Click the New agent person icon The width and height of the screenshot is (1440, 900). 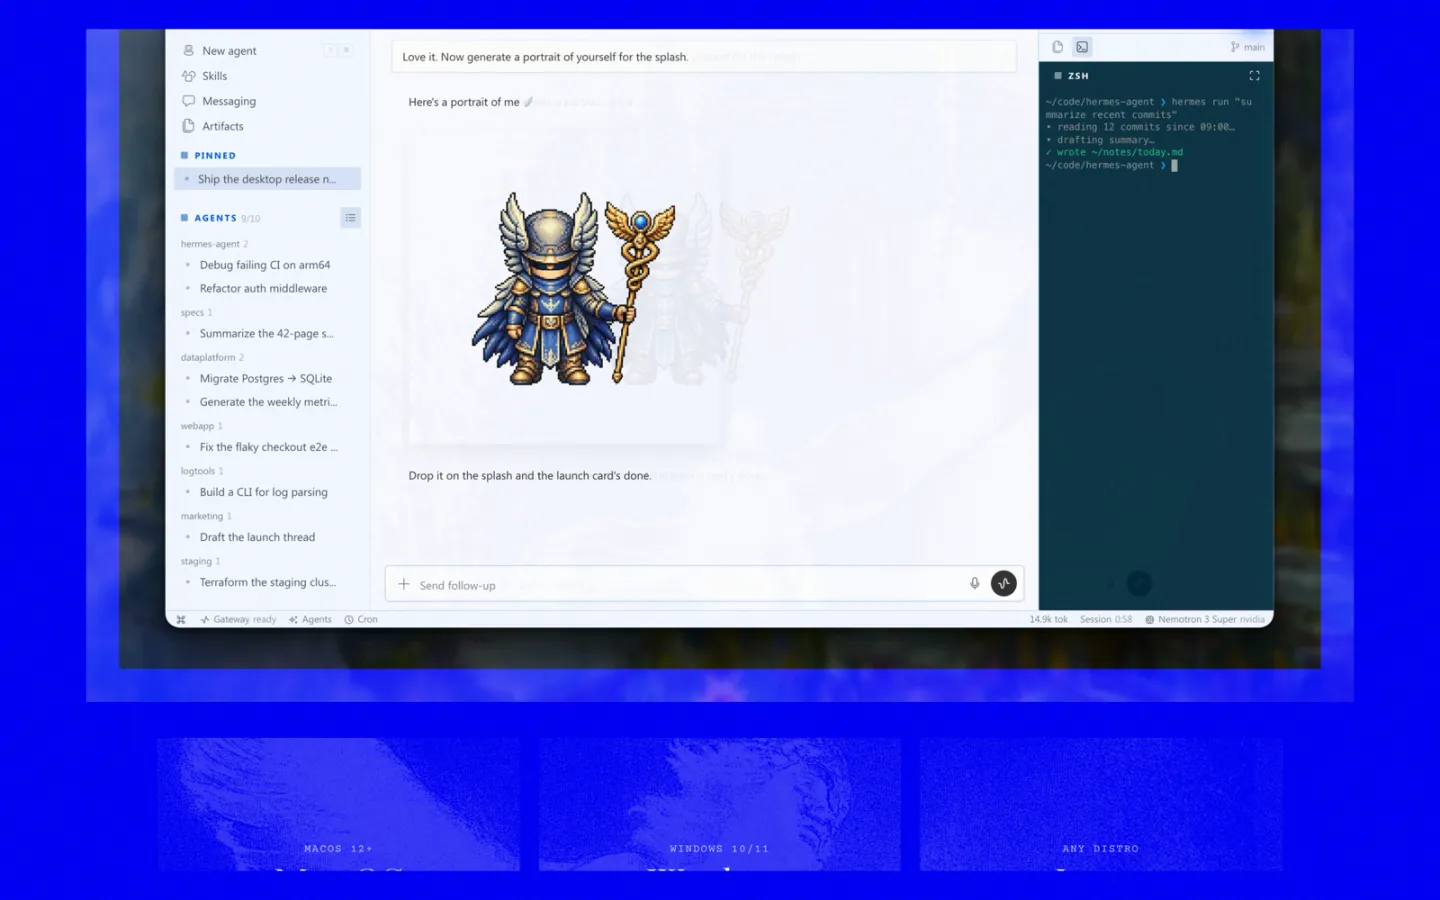tap(188, 50)
